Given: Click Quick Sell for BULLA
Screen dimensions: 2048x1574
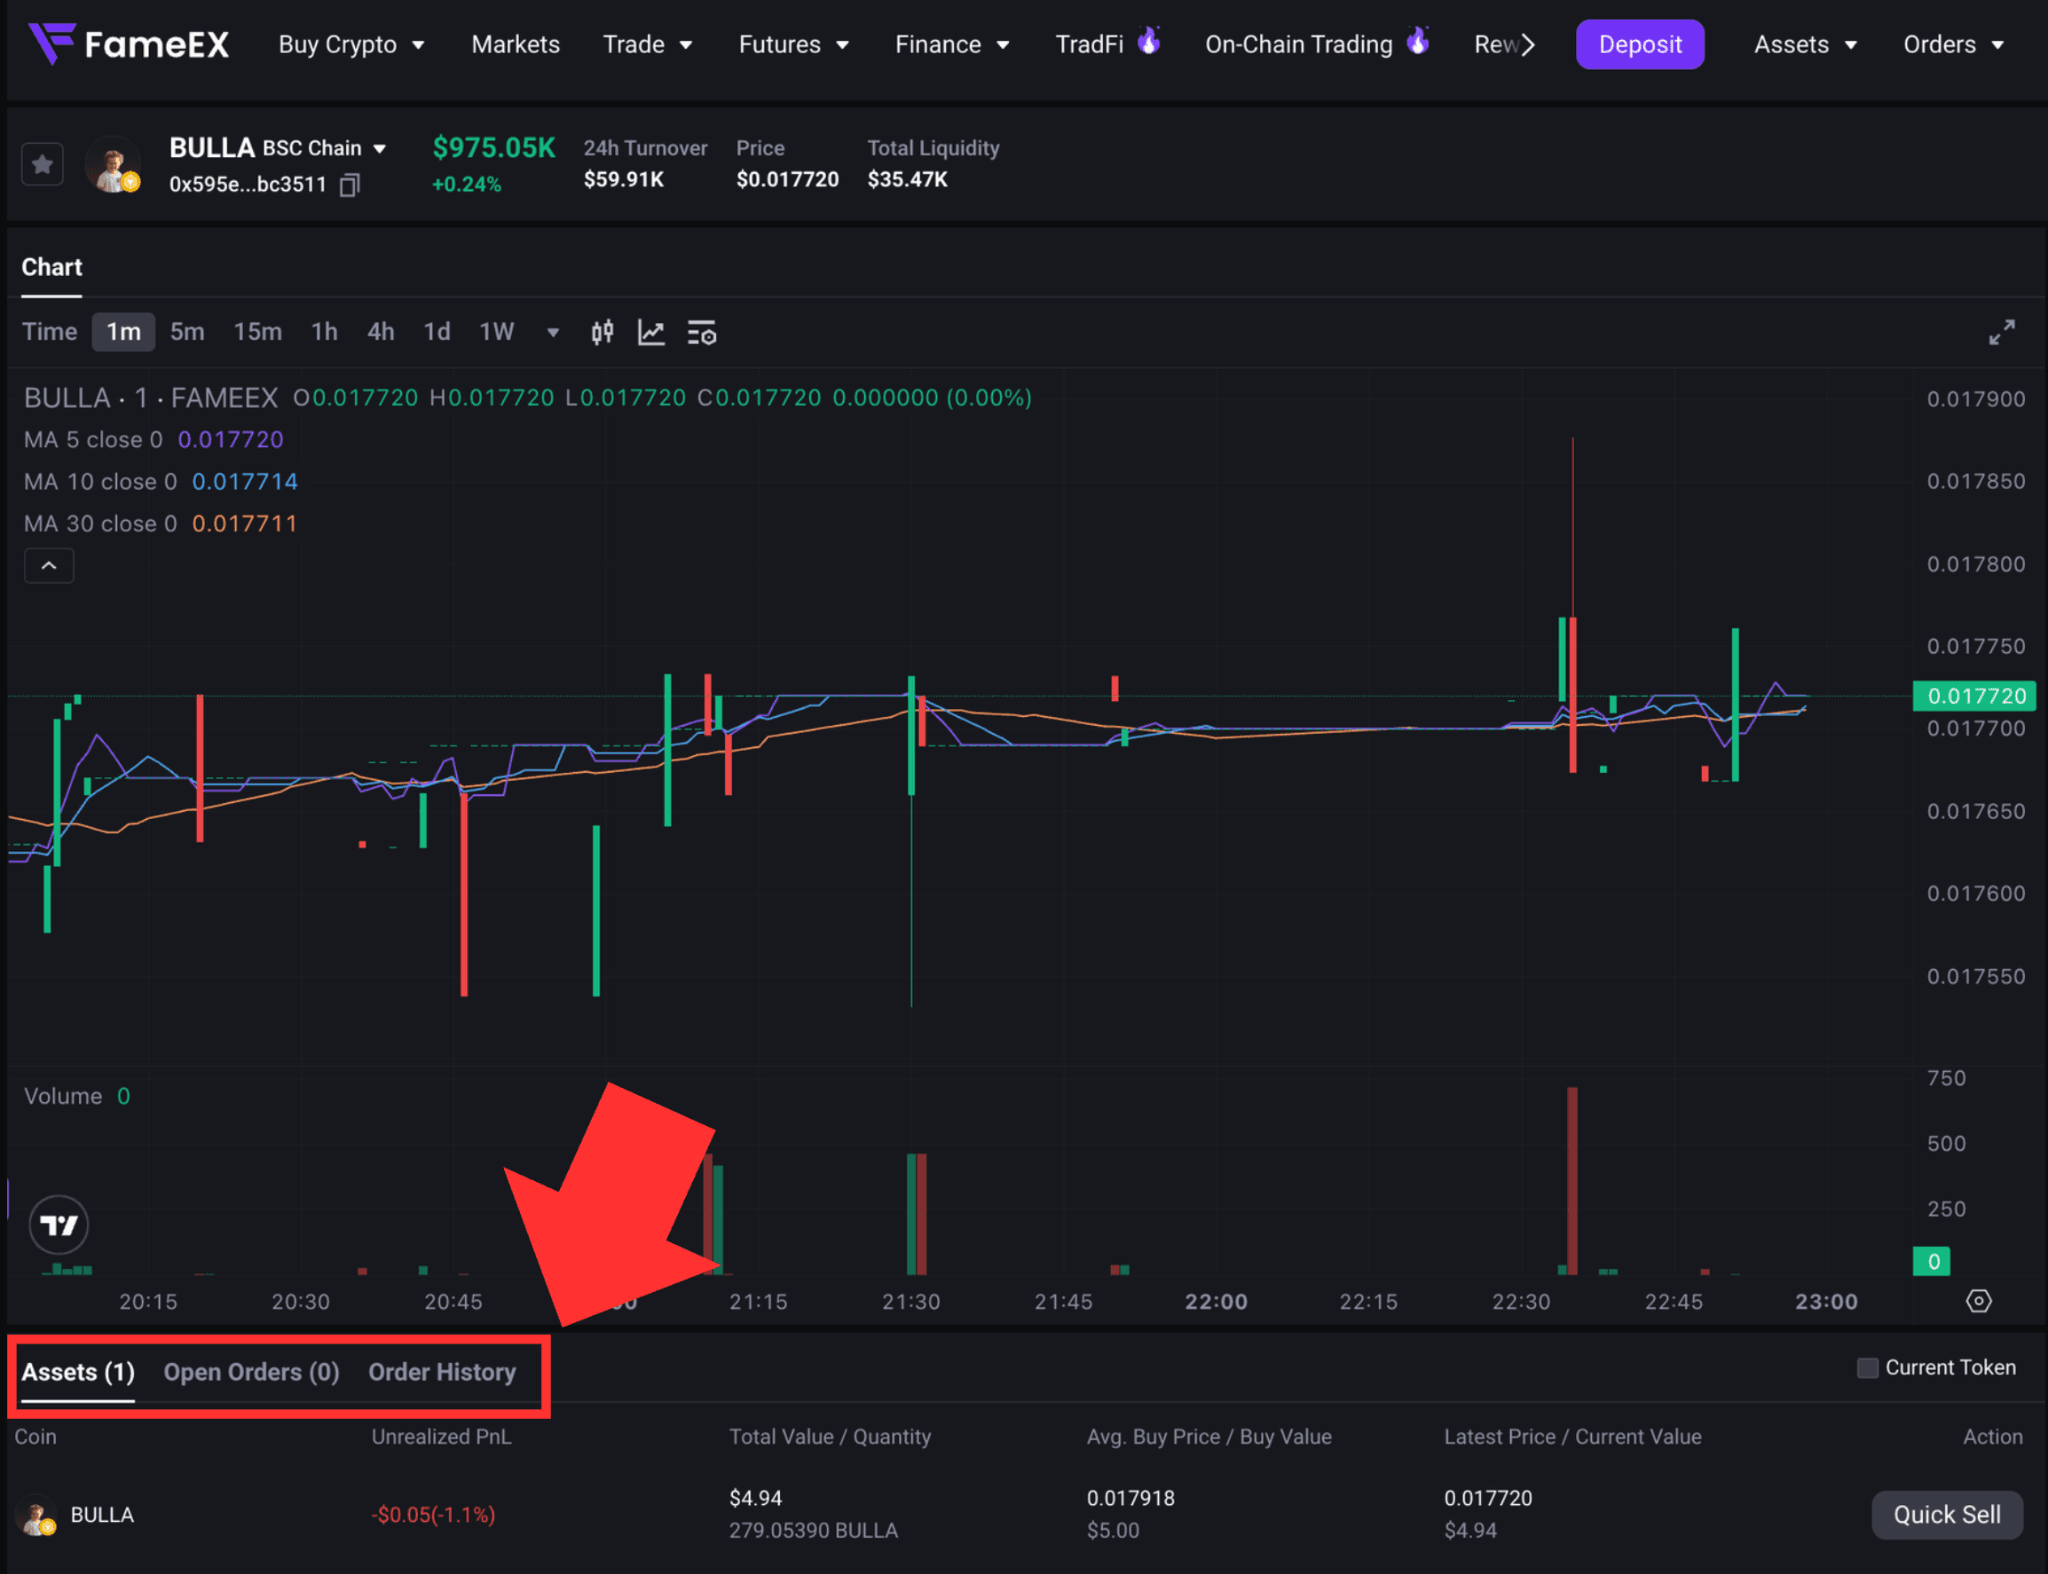Looking at the screenshot, I should tap(1947, 1515).
